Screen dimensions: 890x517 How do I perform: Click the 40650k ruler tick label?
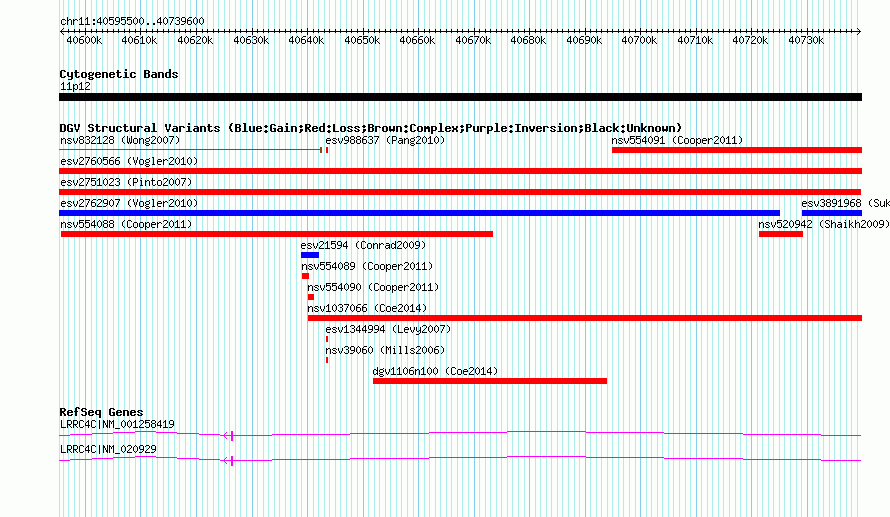tap(362, 40)
